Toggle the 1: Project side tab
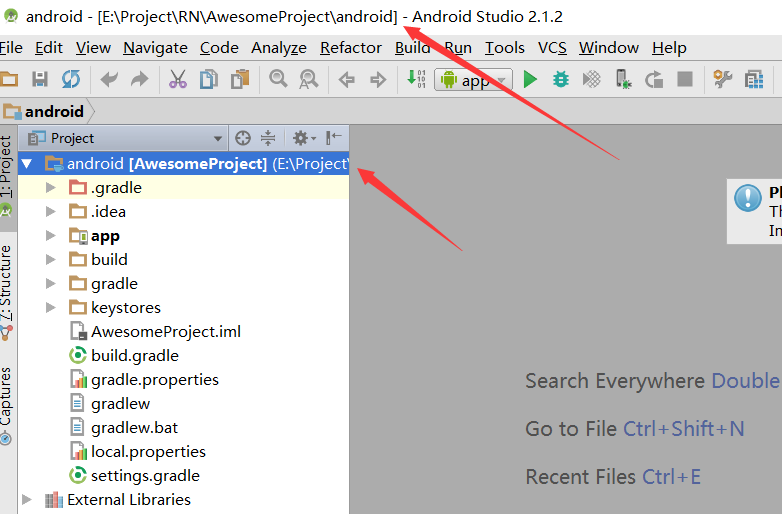This screenshot has width=782, height=514. click(6, 177)
